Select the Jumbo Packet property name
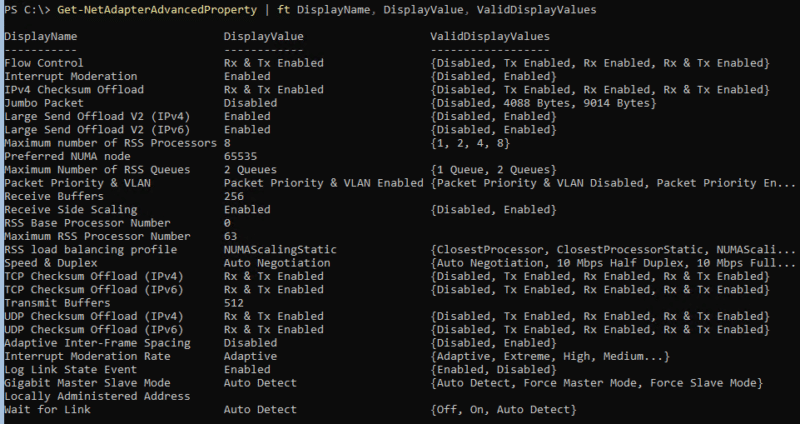Screen dimensions: 800x424 [44, 102]
